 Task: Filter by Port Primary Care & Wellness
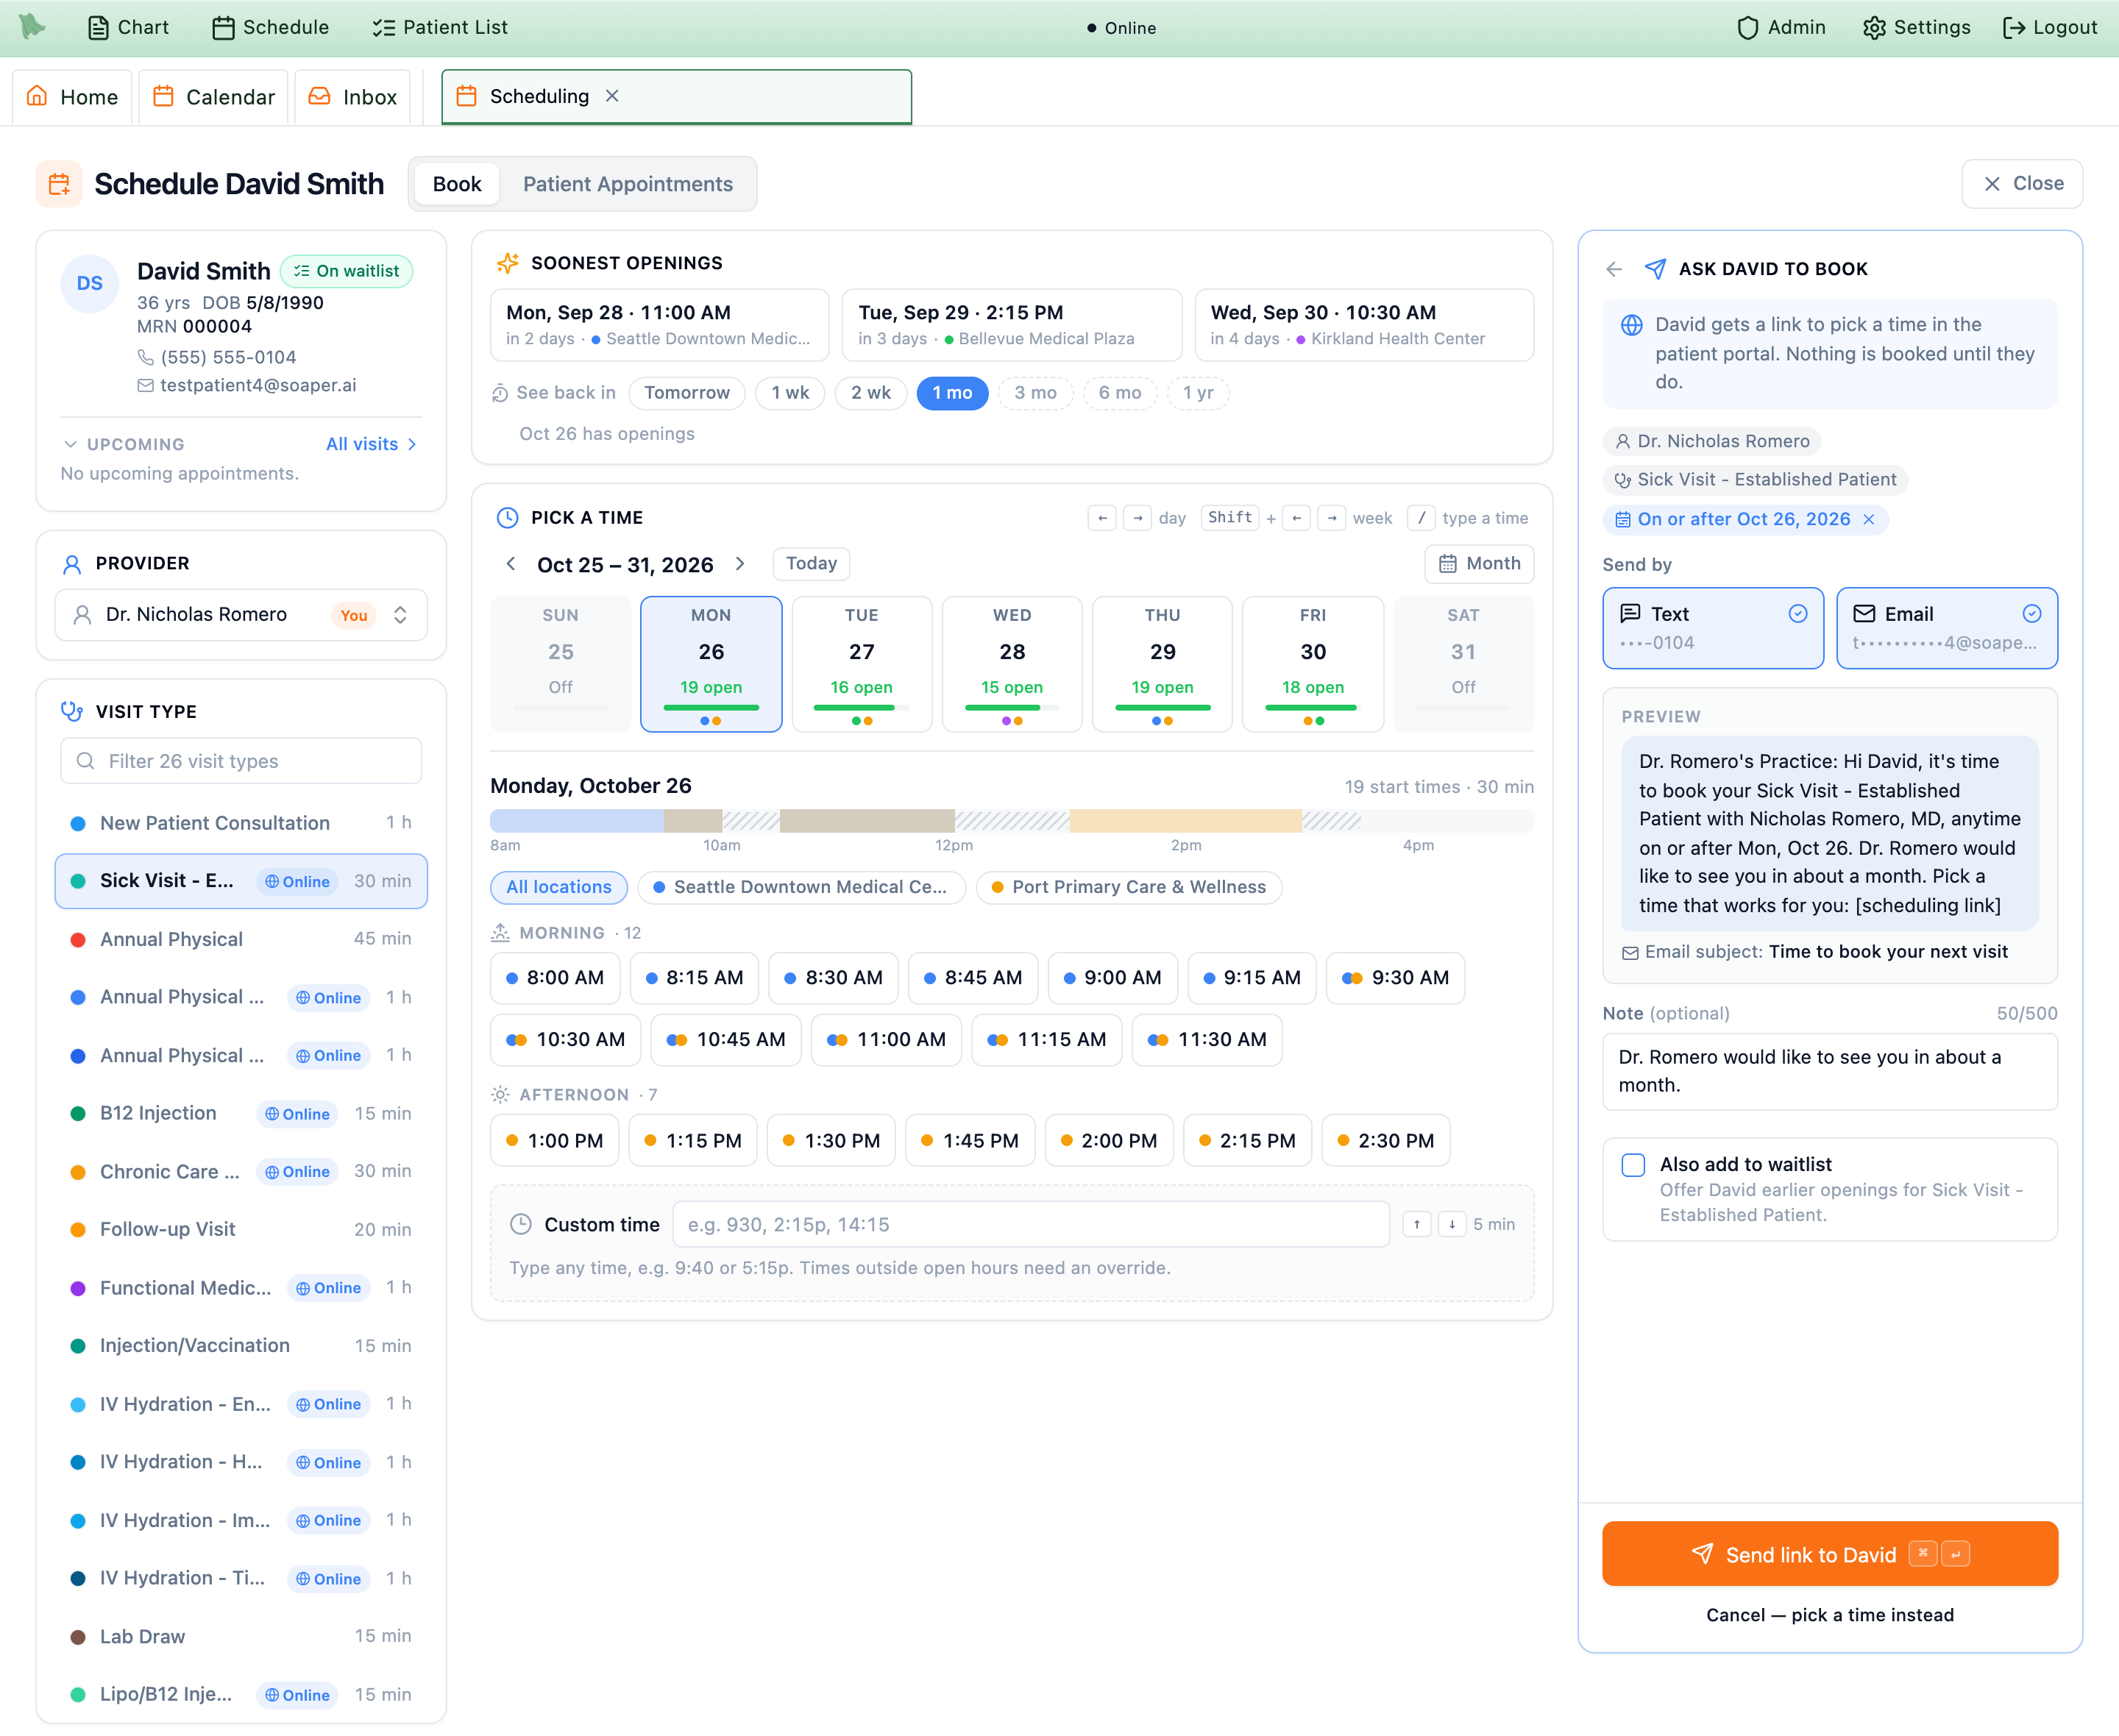click(x=1129, y=887)
